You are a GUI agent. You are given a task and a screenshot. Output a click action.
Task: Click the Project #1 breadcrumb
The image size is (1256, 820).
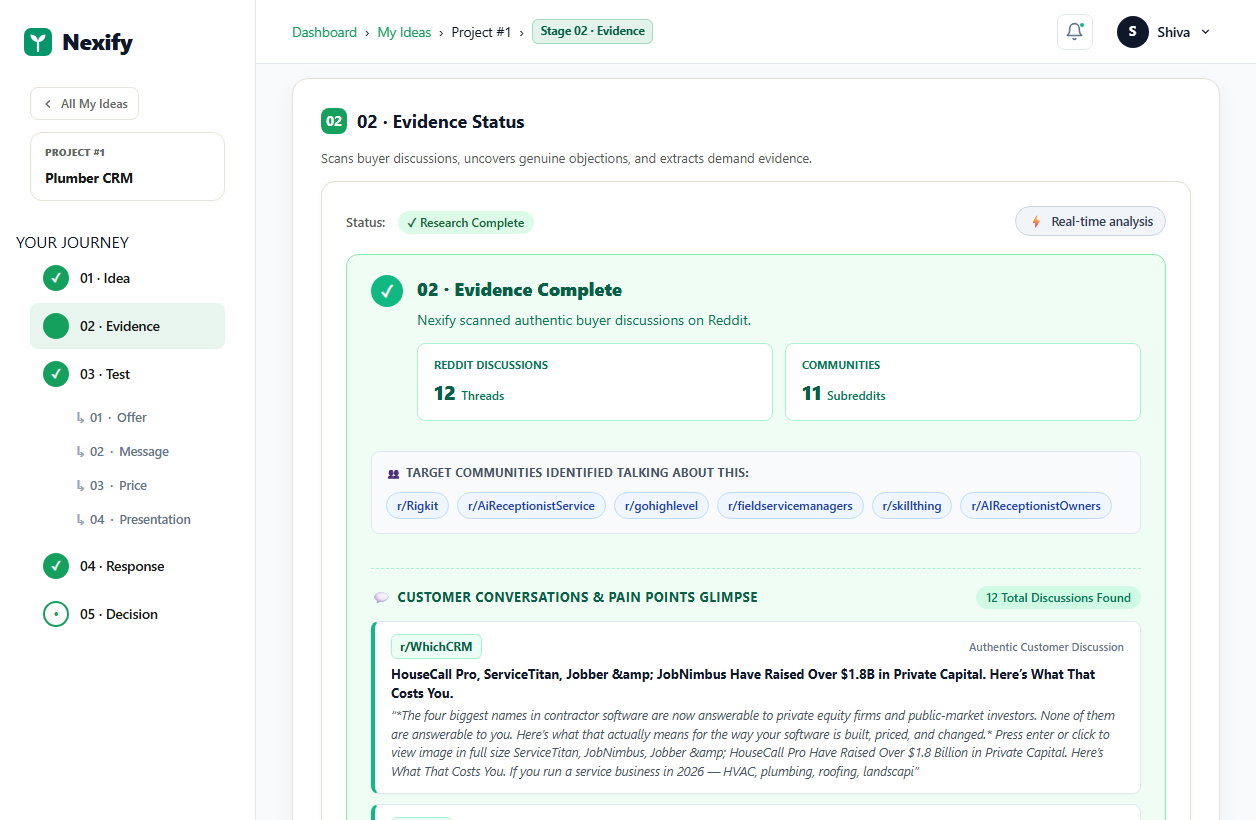[481, 32]
